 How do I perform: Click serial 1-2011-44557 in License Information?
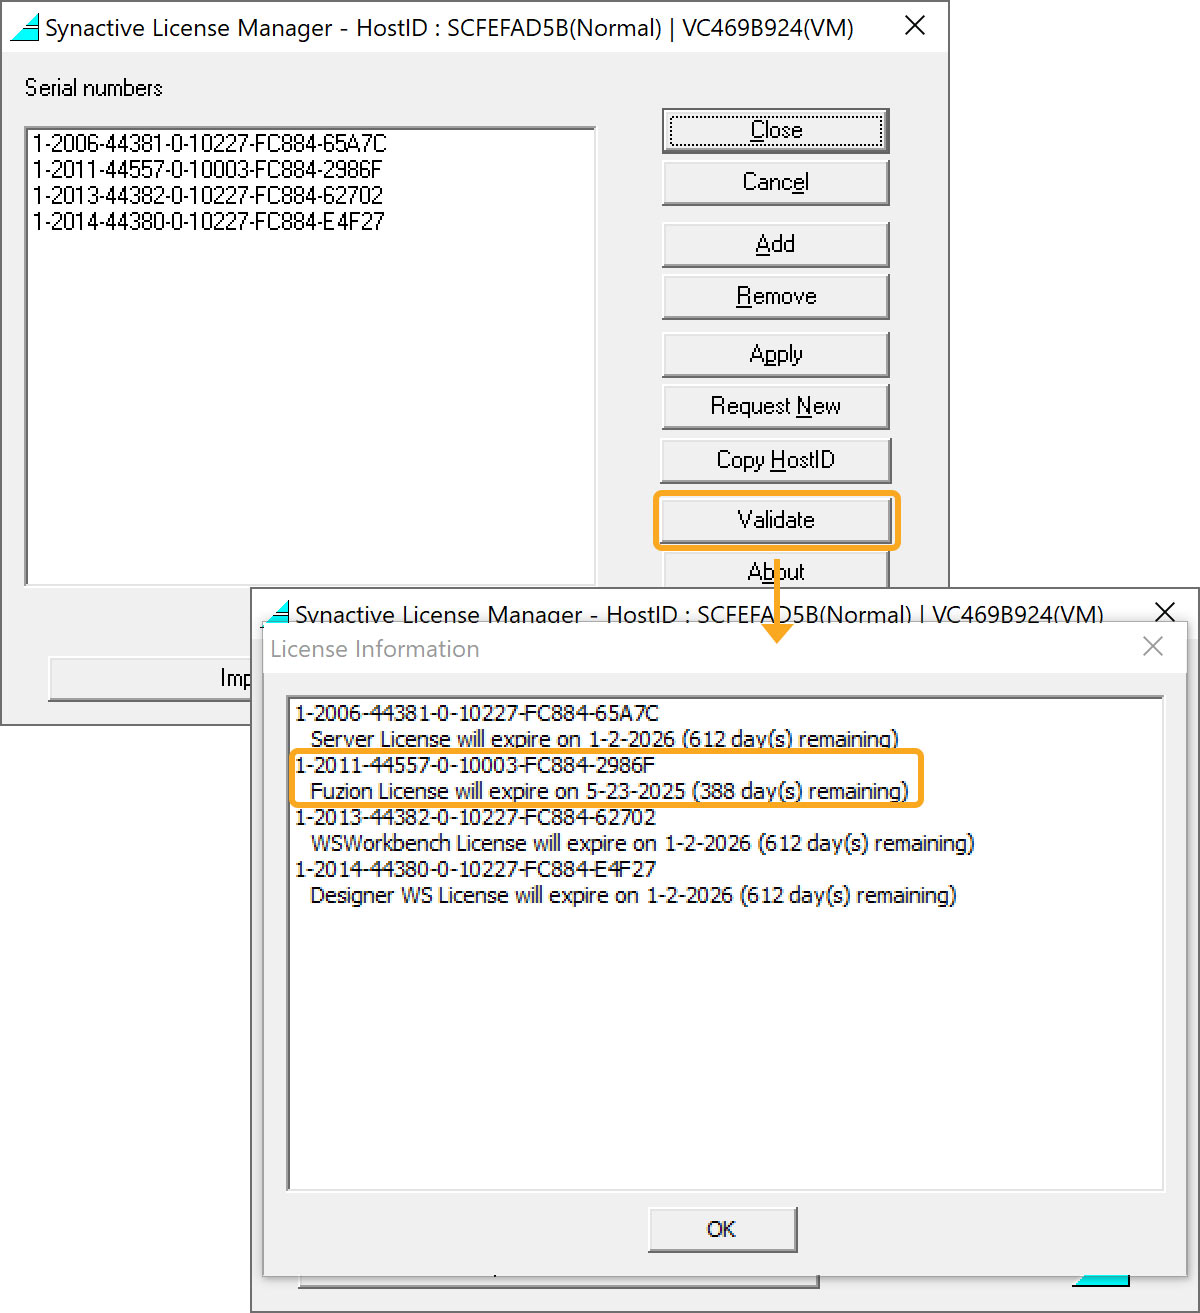475,765
